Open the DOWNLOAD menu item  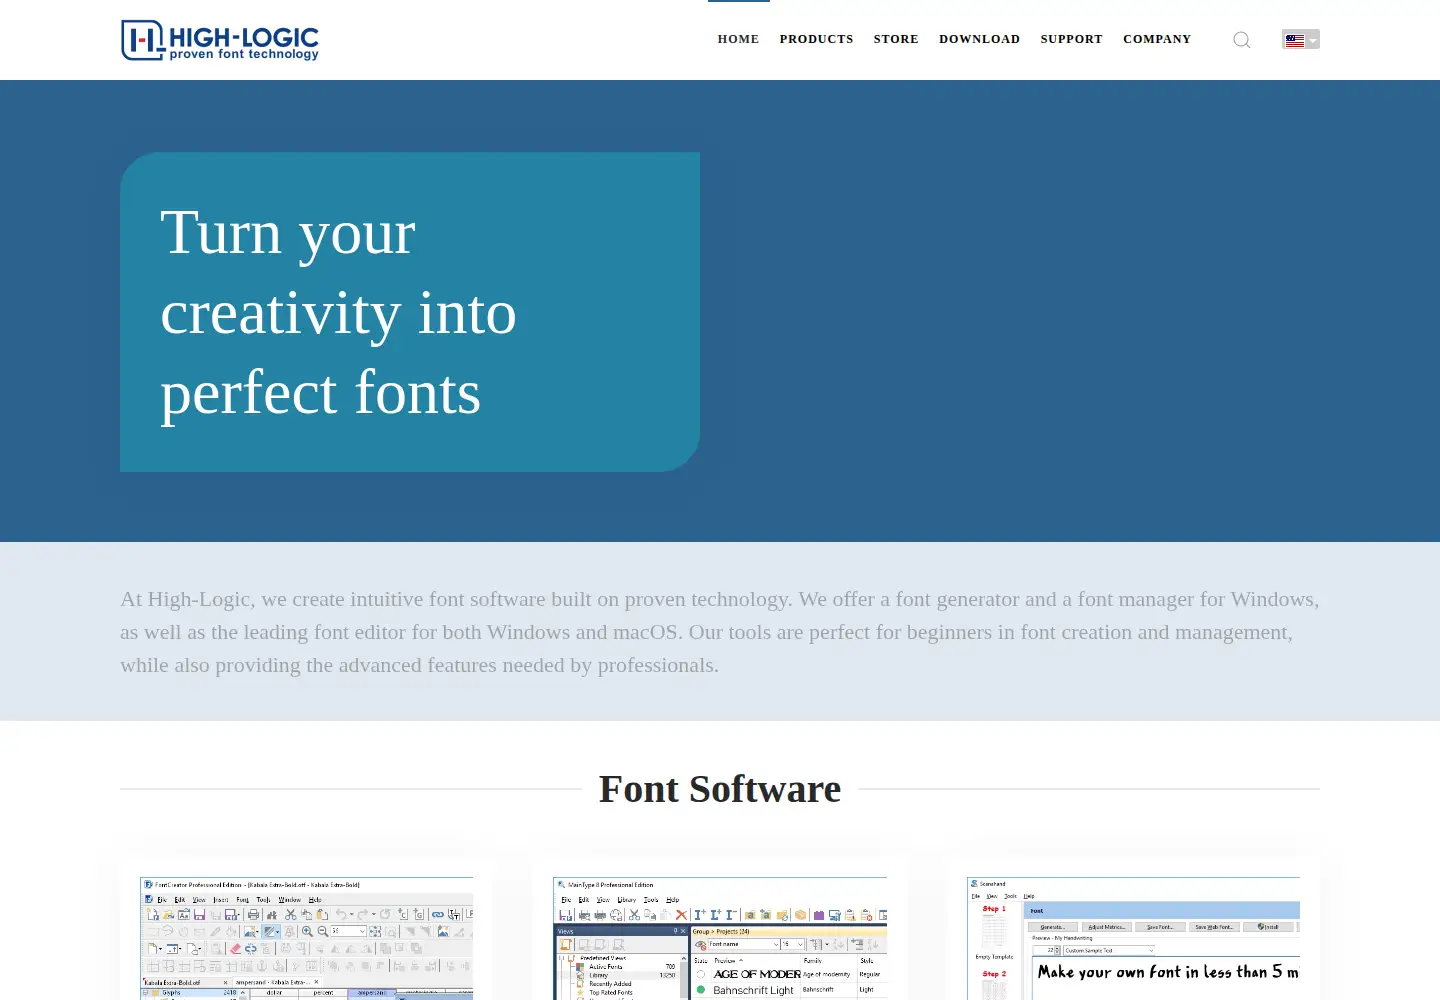click(979, 40)
